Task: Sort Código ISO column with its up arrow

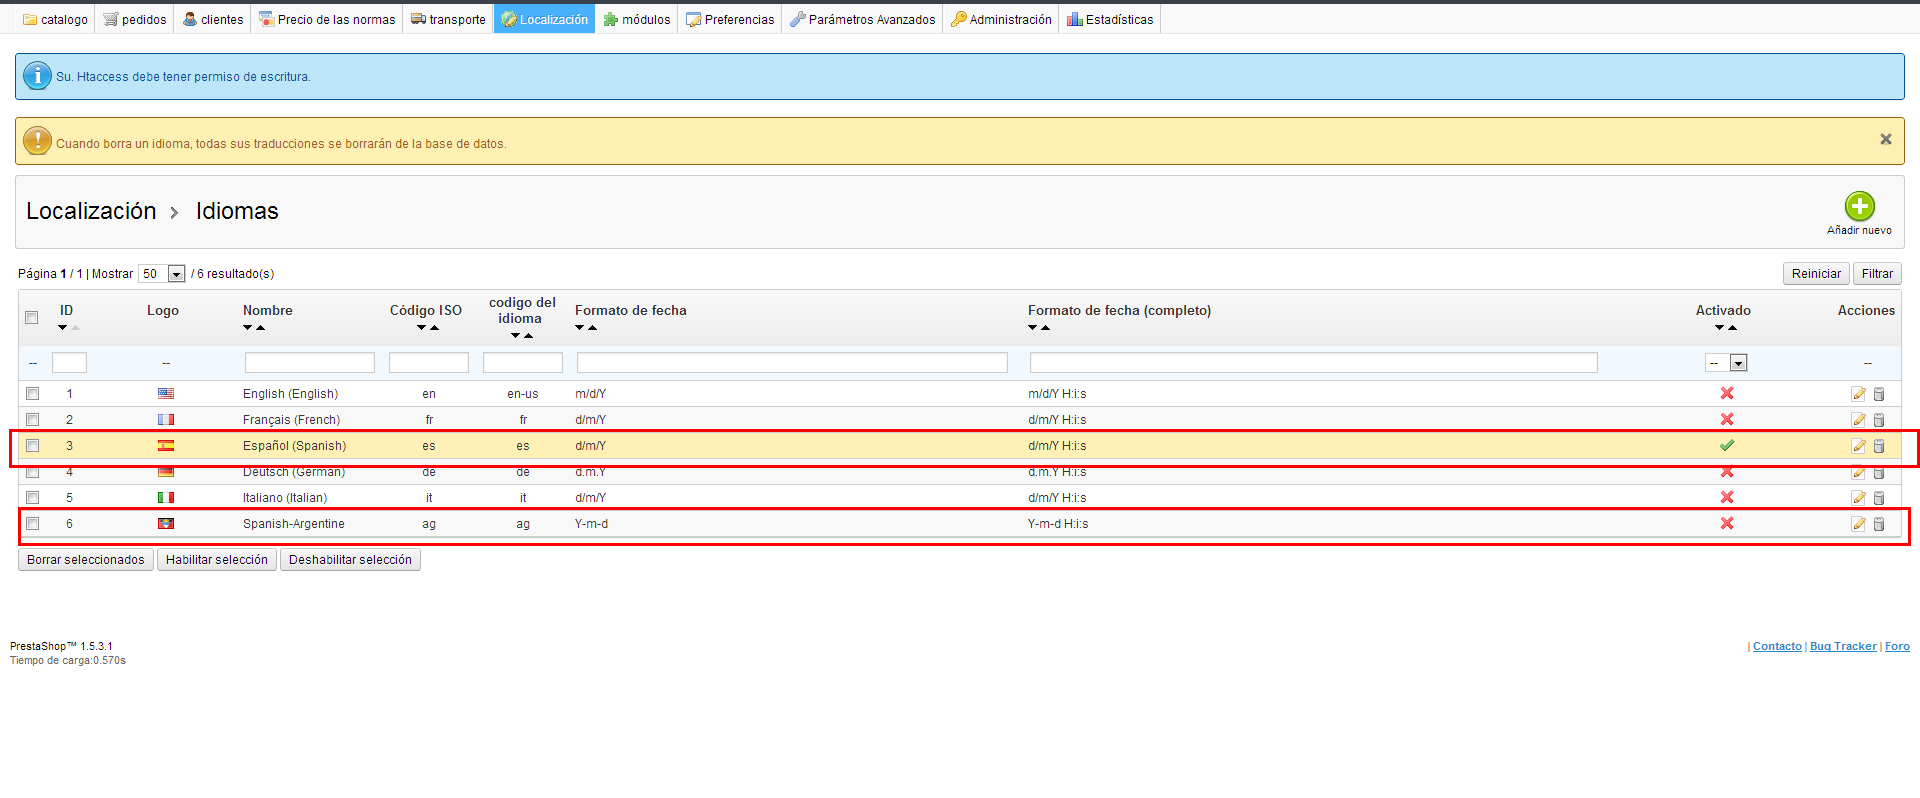Action: 435,328
